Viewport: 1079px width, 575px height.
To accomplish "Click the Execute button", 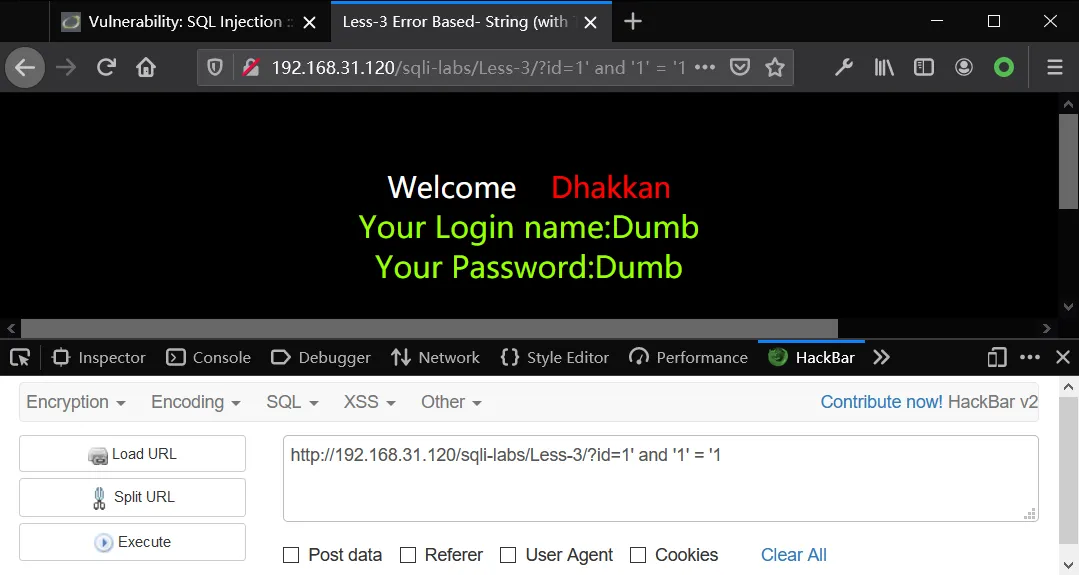I will [132, 542].
